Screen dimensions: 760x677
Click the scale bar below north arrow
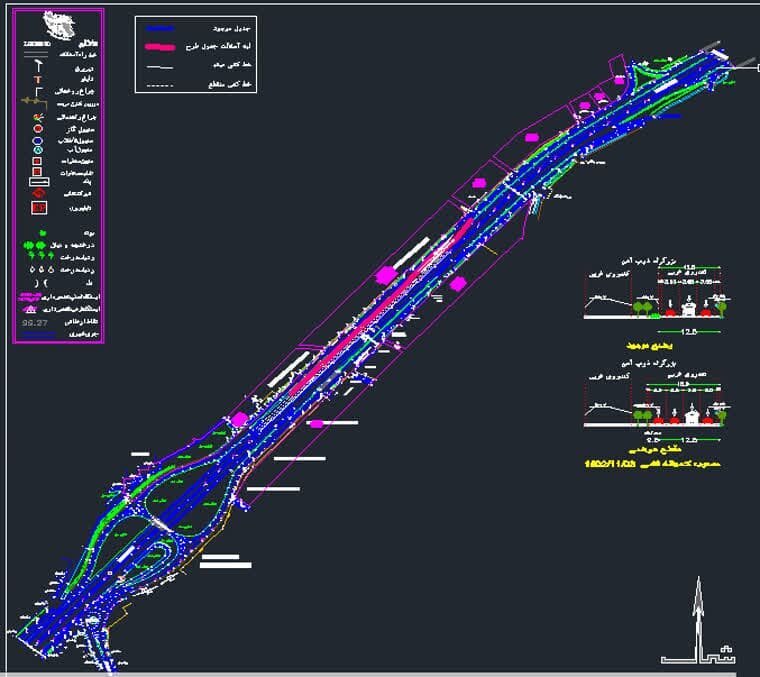click(698, 659)
